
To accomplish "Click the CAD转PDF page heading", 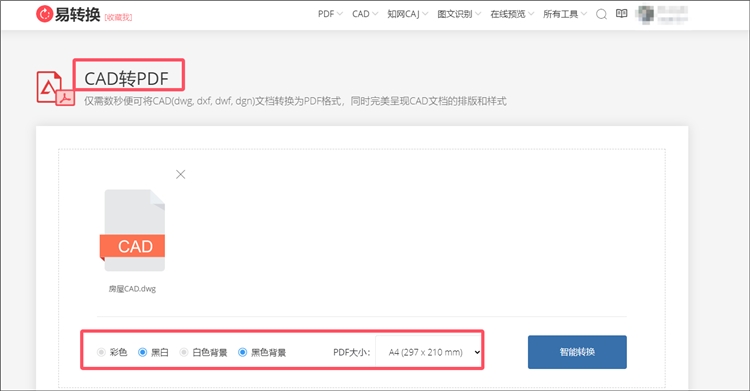I will [127, 78].
